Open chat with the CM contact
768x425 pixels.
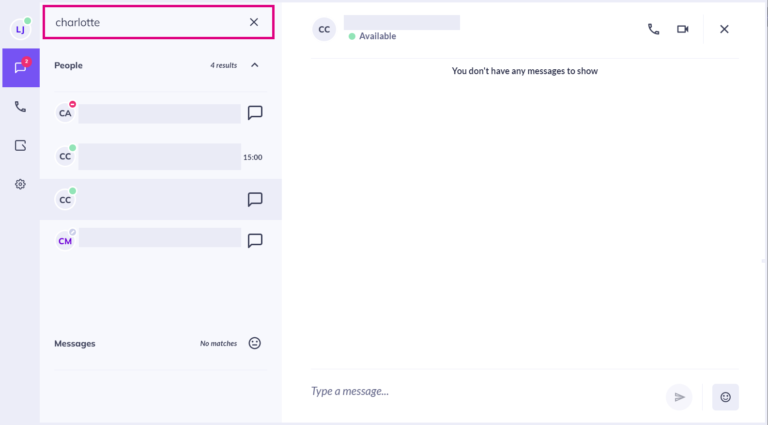pyautogui.click(x=255, y=240)
